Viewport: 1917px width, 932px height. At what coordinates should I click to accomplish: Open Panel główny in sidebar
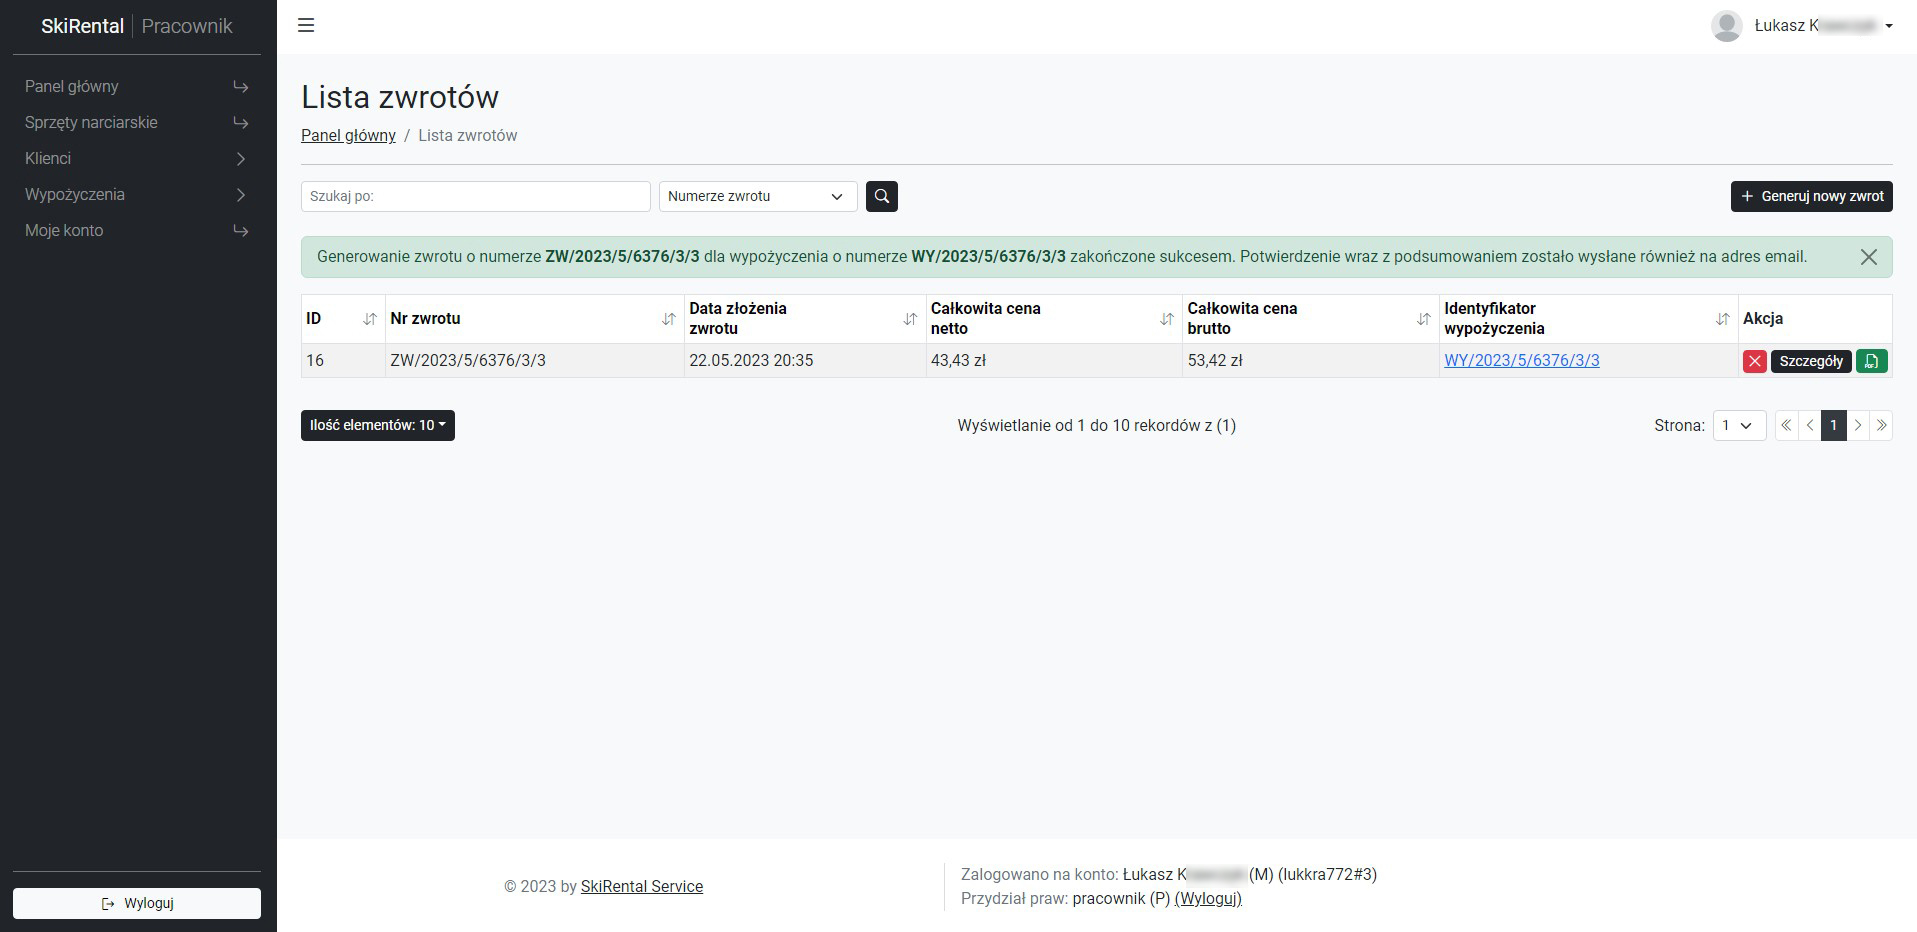(x=136, y=87)
